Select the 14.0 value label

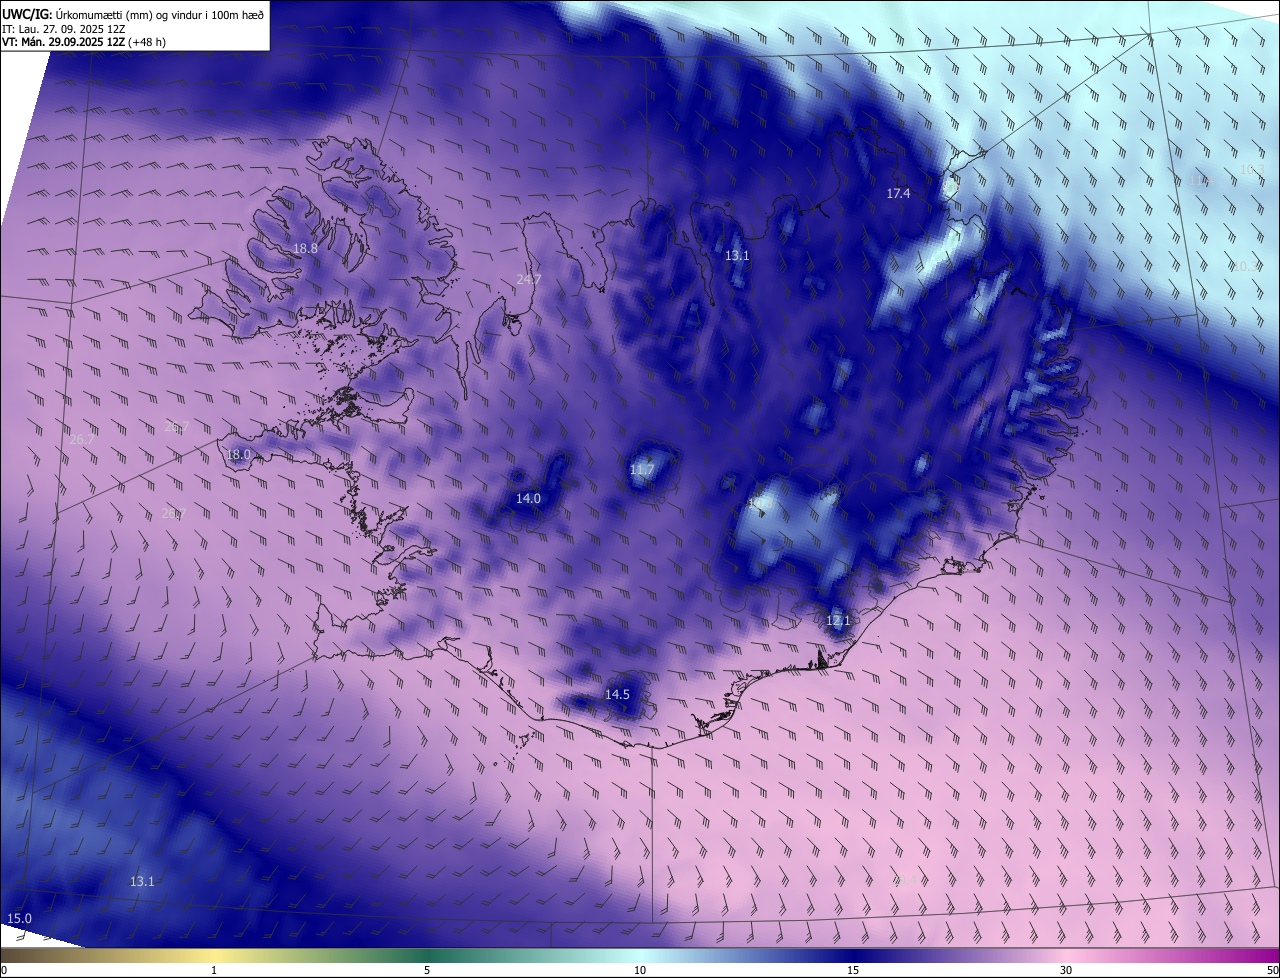click(528, 498)
